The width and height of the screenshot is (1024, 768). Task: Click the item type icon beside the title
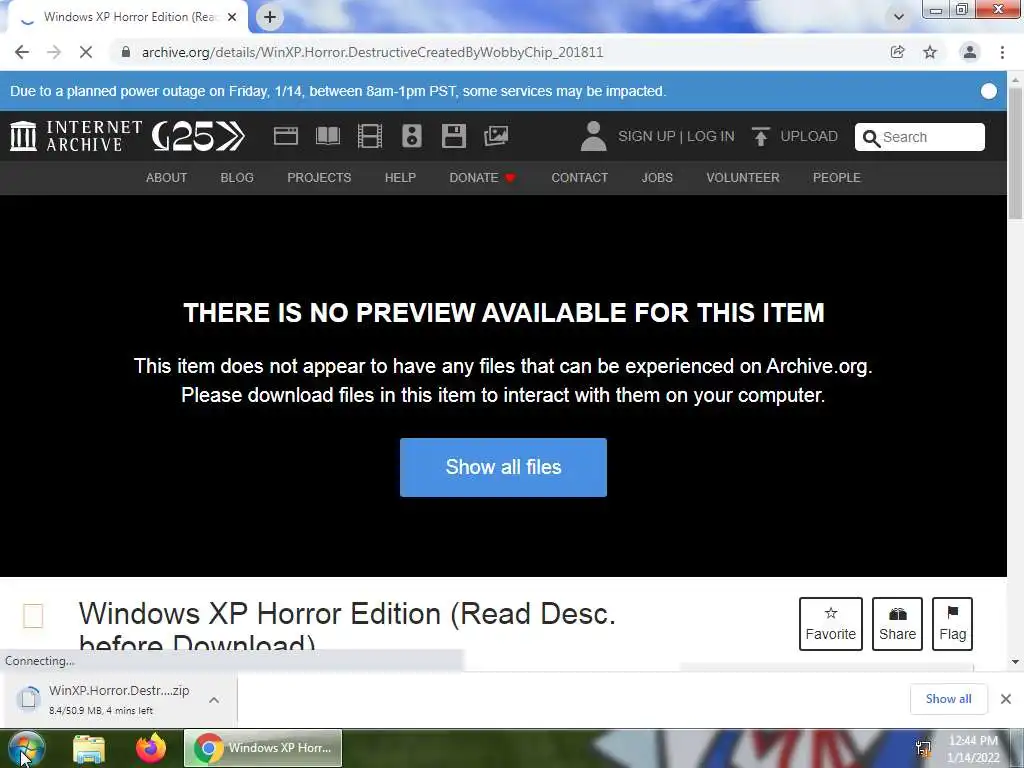click(33, 616)
